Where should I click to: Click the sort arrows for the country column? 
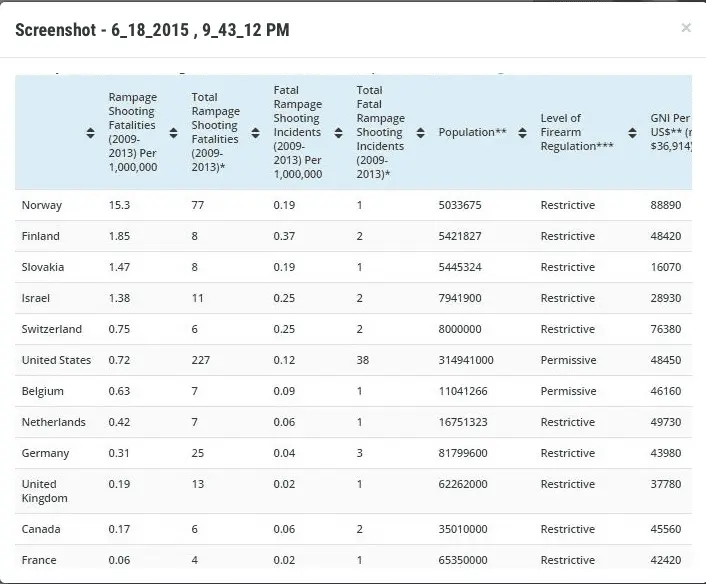click(x=91, y=133)
